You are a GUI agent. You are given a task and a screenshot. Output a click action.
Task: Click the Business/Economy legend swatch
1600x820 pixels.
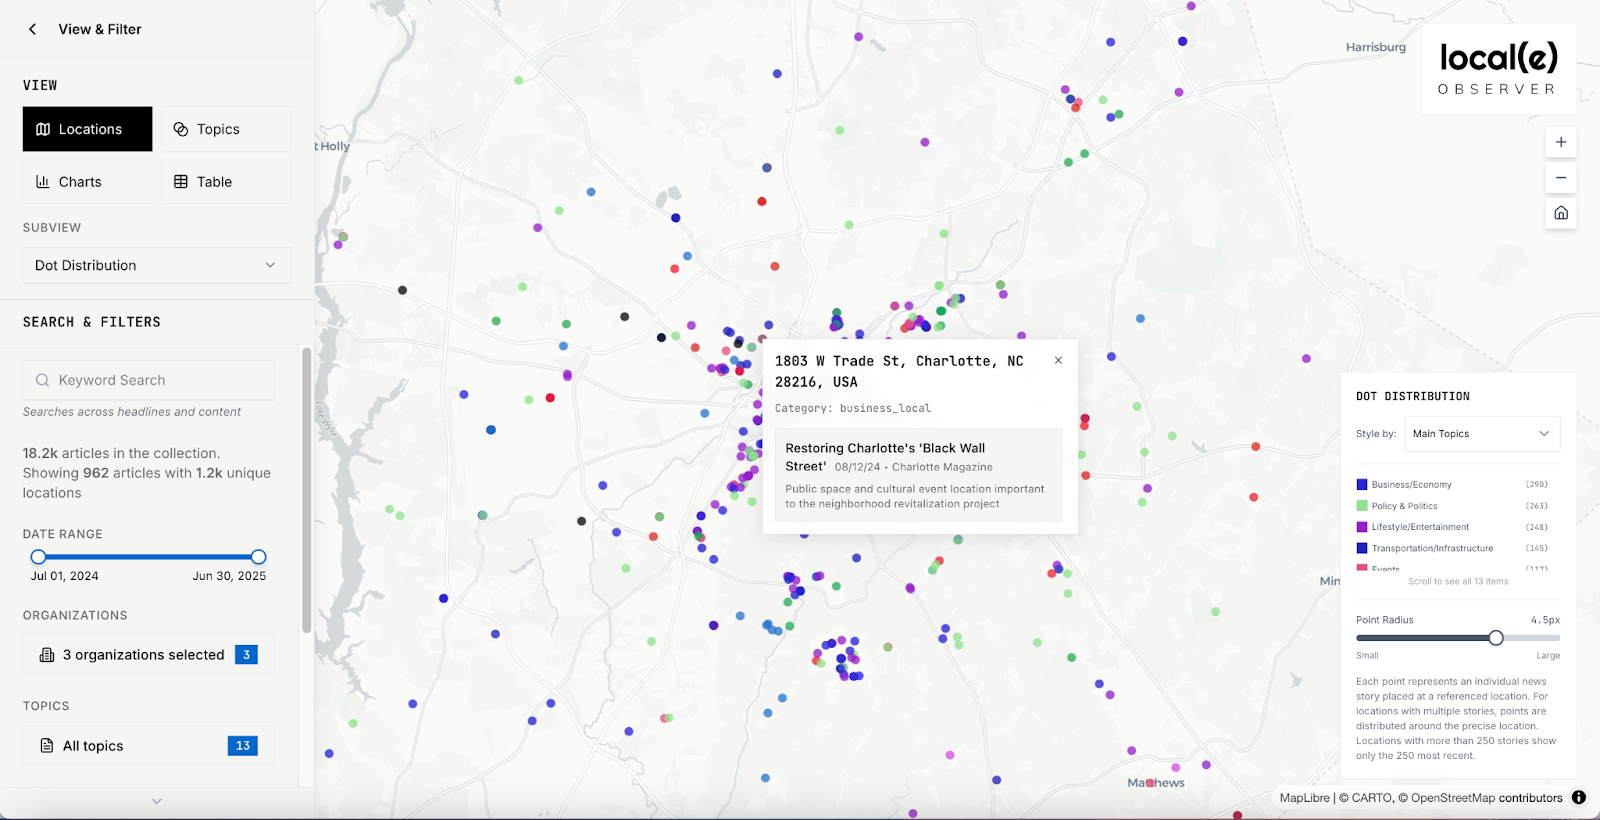[1362, 485]
